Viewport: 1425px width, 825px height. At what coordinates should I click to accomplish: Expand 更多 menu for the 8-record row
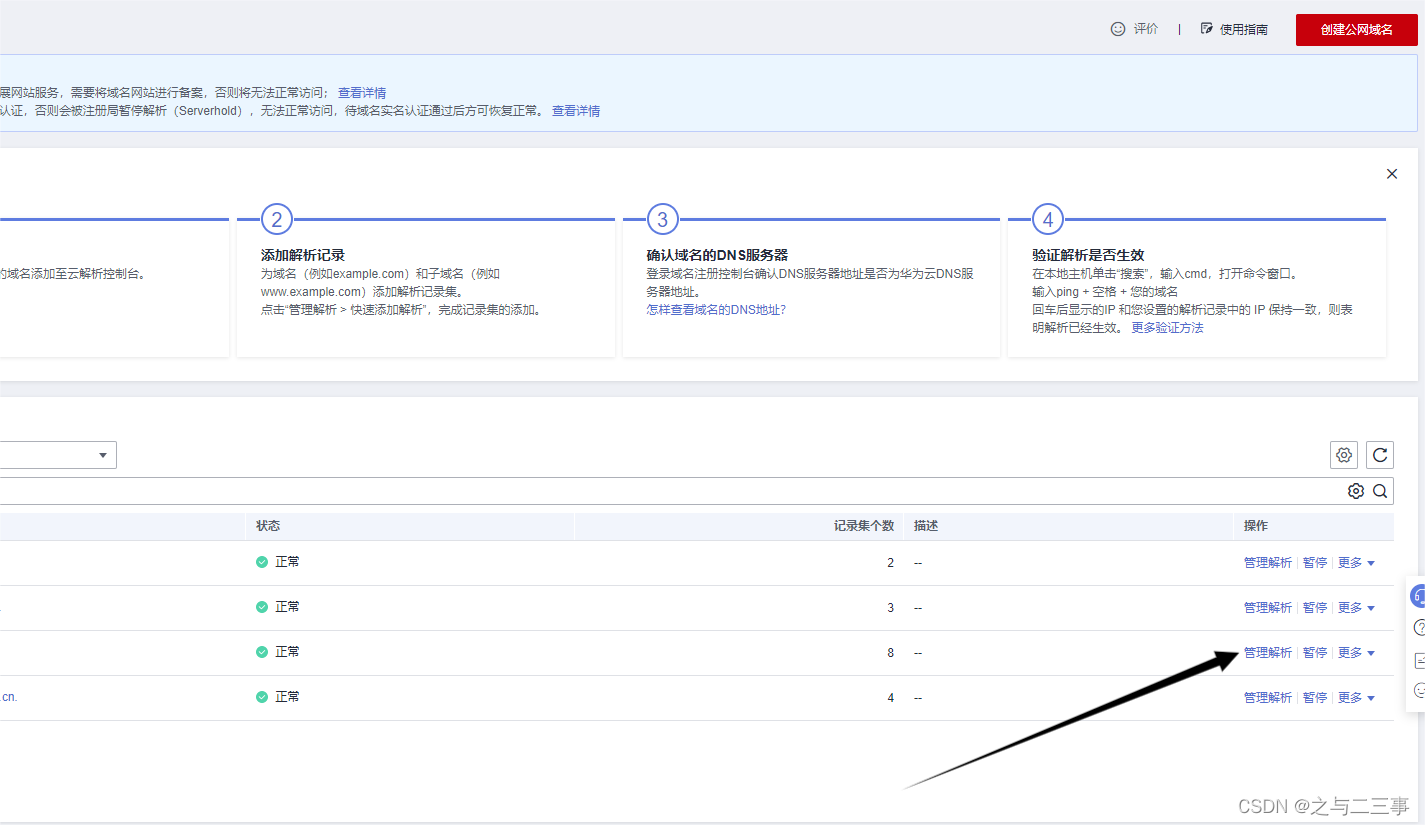pyautogui.click(x=1356, y=653)
